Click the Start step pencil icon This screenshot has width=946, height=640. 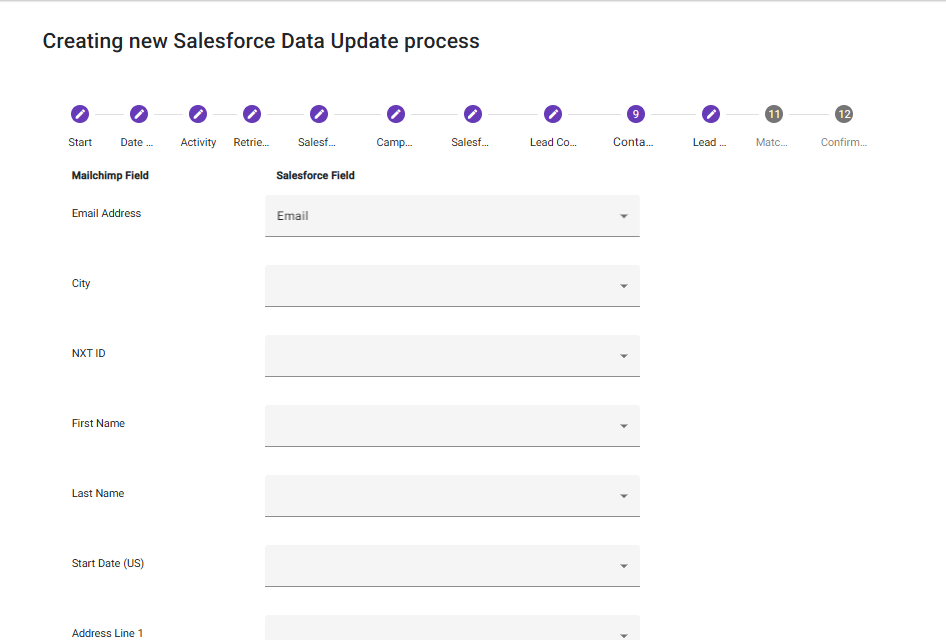(80, 114)
